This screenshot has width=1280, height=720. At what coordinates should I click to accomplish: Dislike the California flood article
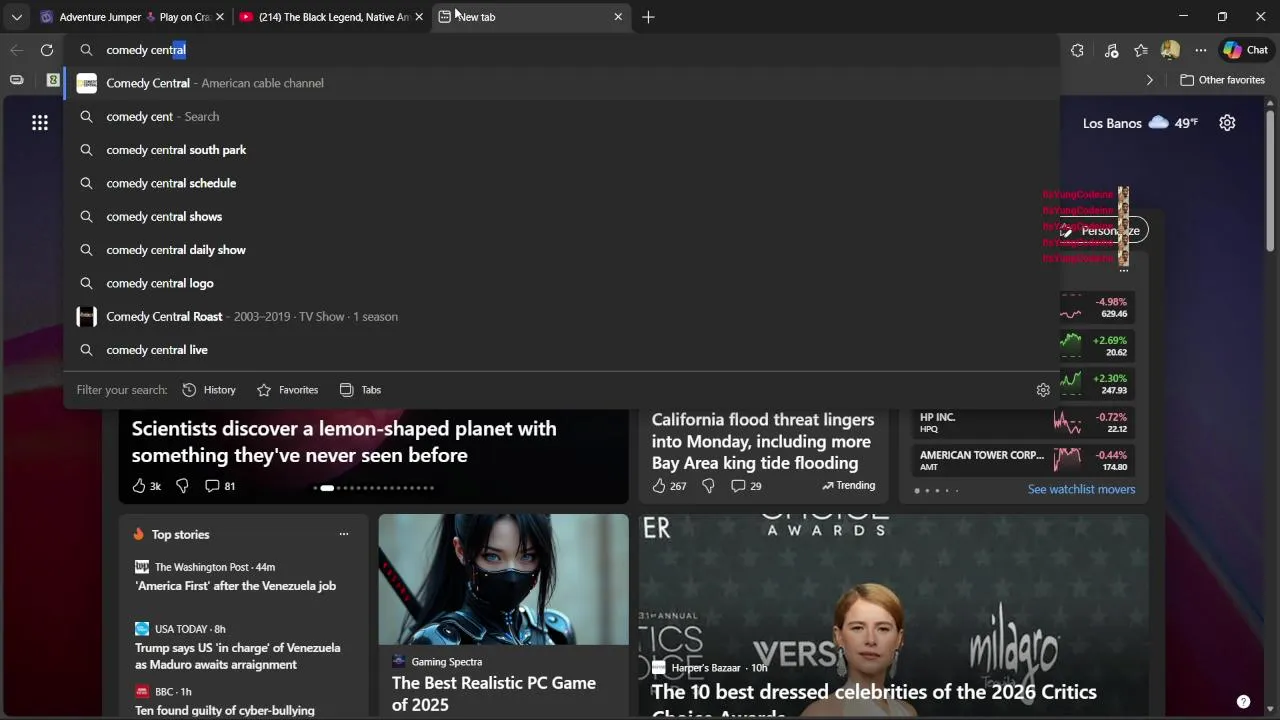[708, 486]
